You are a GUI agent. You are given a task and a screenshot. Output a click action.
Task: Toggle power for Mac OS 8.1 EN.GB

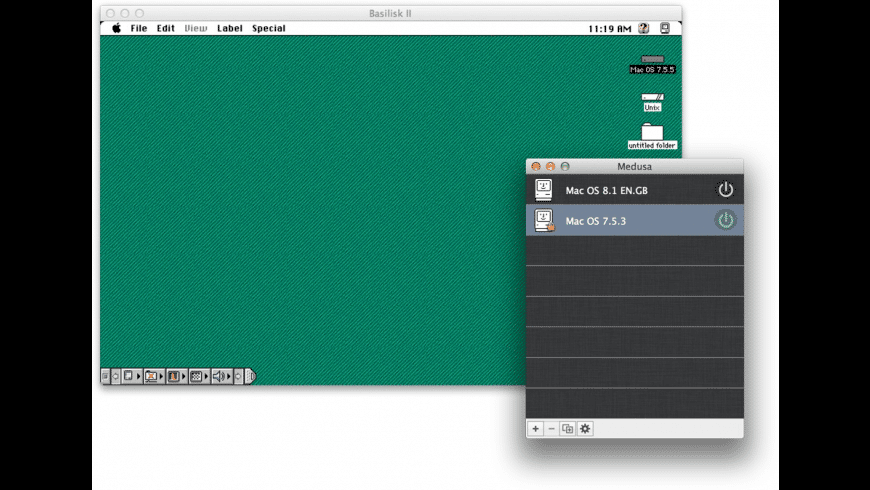pyautogui.click(x=725, y=190)
